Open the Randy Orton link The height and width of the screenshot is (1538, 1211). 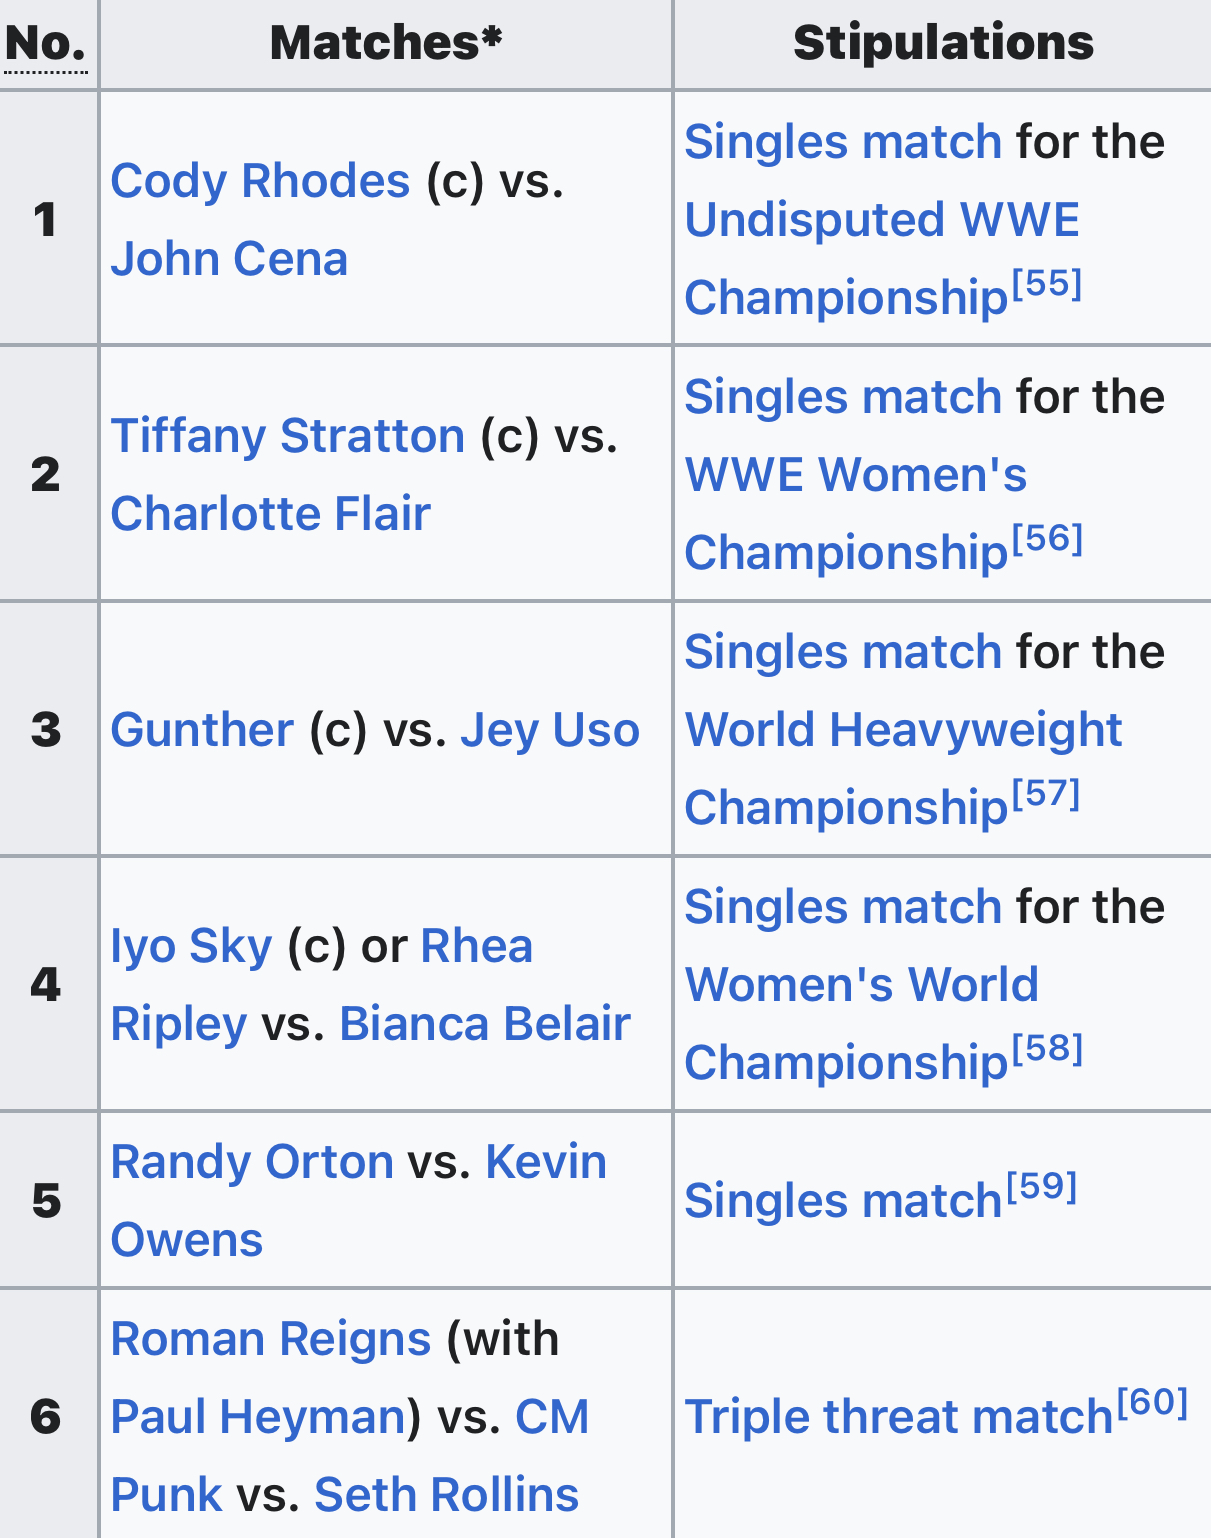(252, 1163)
